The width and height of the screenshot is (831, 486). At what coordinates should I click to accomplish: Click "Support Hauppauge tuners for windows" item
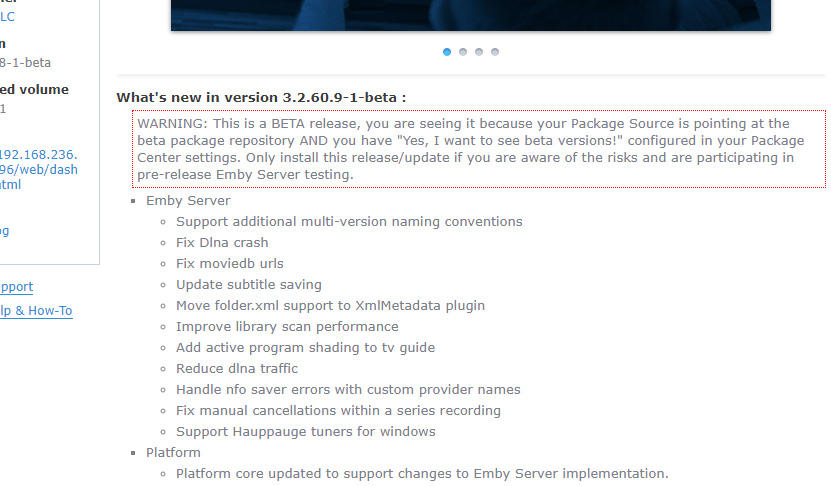click(x=305, y=431)
